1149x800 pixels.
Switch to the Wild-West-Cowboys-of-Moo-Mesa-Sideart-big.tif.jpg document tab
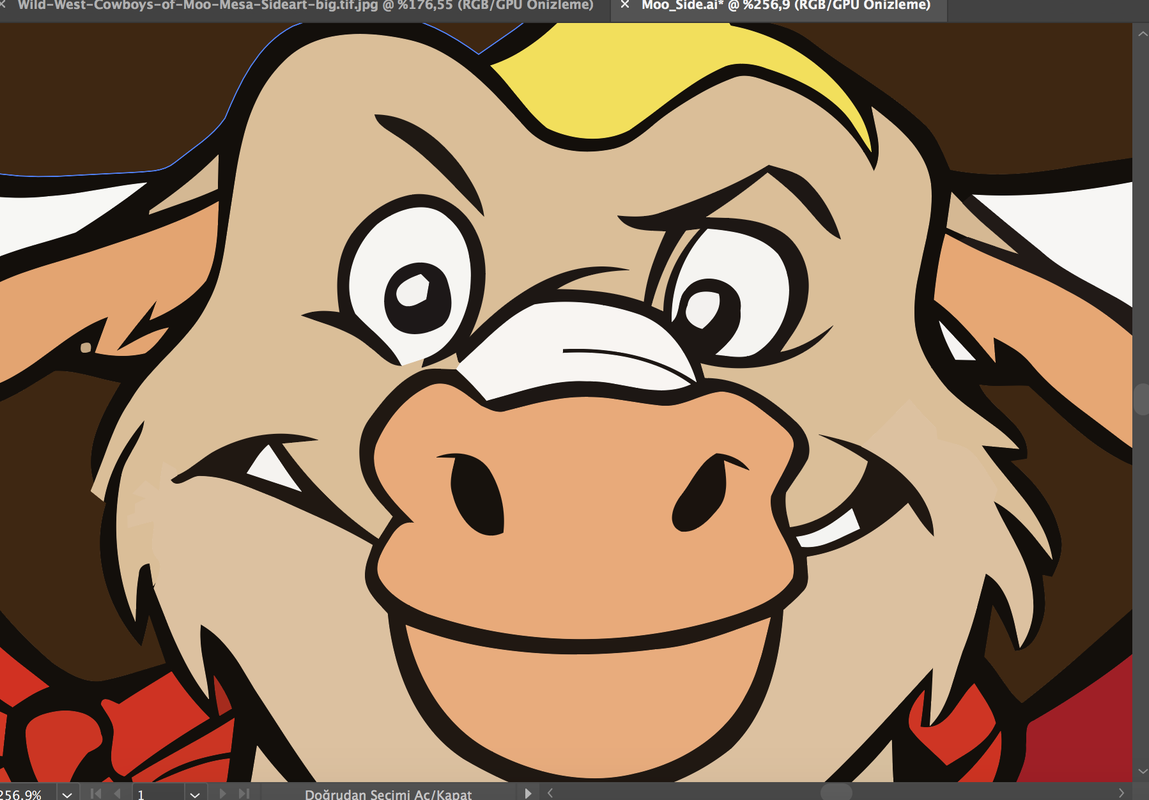(306, 6)
